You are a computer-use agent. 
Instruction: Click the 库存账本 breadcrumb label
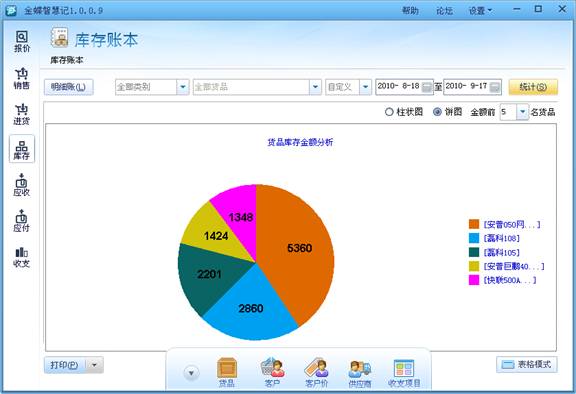coord(66,60)
